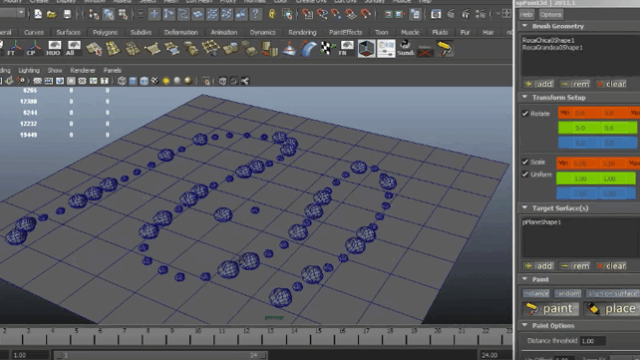
Task: Select RocaGrandea0Shape1 in brush geometry list
Action: [x=552, y=47]
